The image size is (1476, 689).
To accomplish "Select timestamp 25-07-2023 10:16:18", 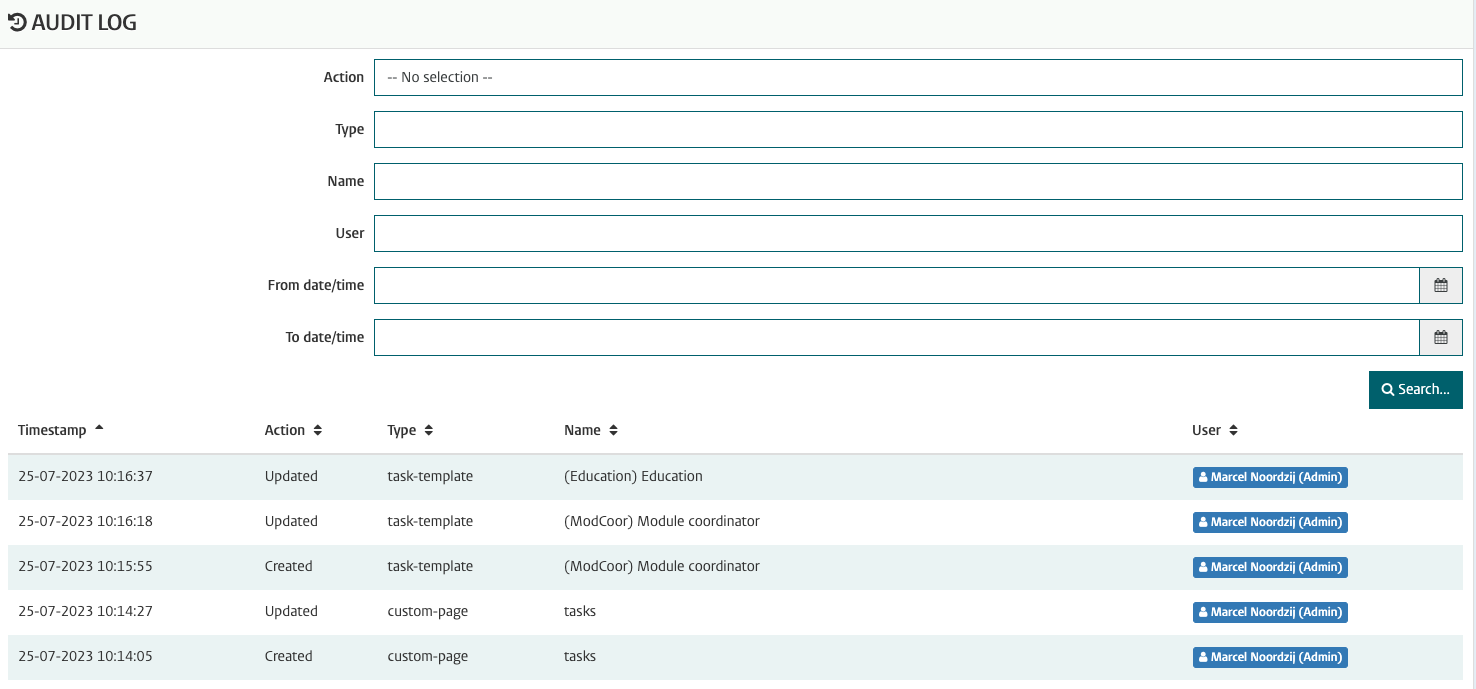I will pyautogui.click(x=85, y=521).
